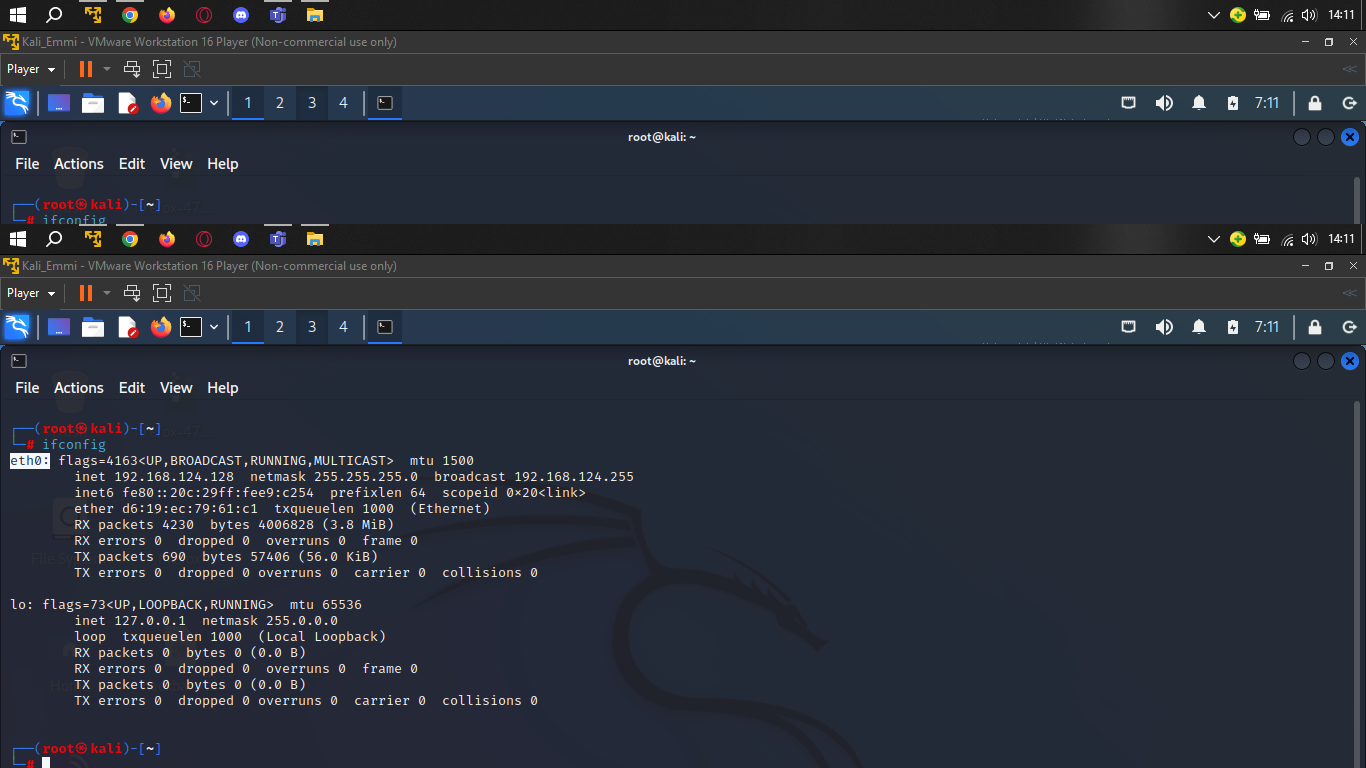Open the file manager from the lower Kali panel
This screenshot has height=768, width=1366.
(93, 327)
